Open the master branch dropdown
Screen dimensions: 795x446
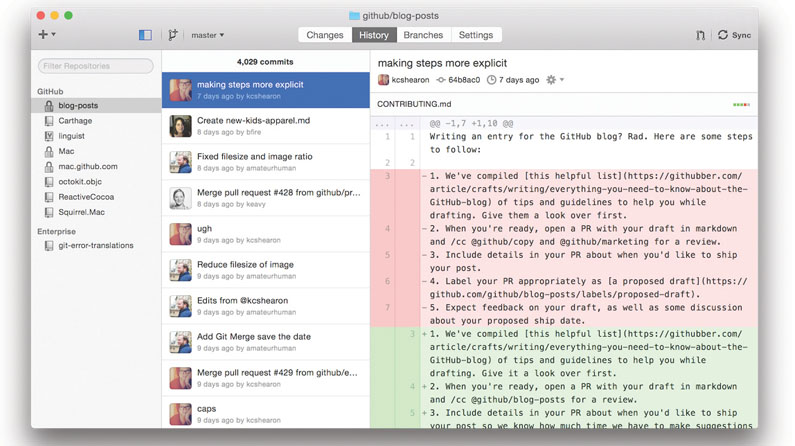(207, 35)
